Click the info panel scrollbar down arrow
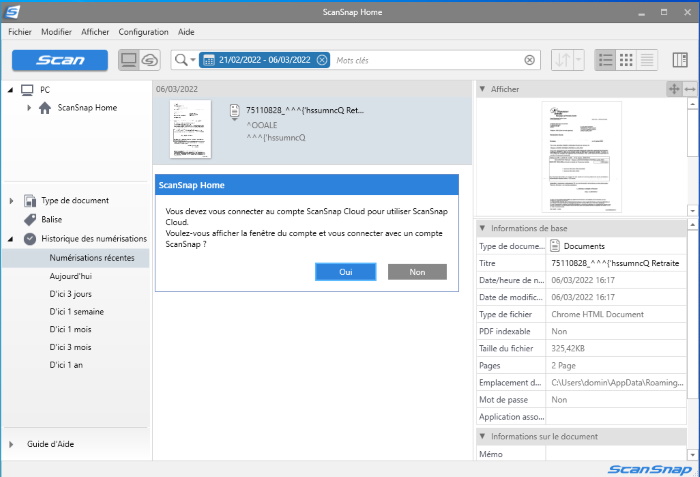 (692, 455)
